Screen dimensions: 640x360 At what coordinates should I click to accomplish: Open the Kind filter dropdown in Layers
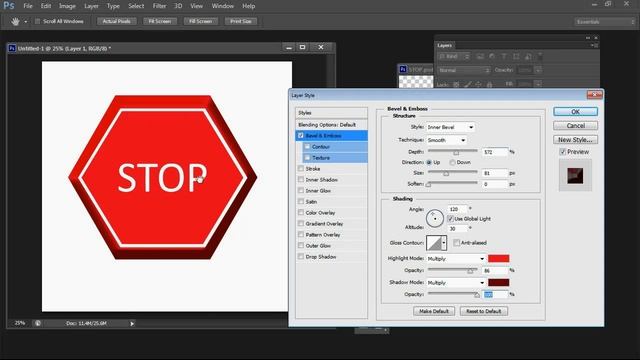(x=454, y=56)
